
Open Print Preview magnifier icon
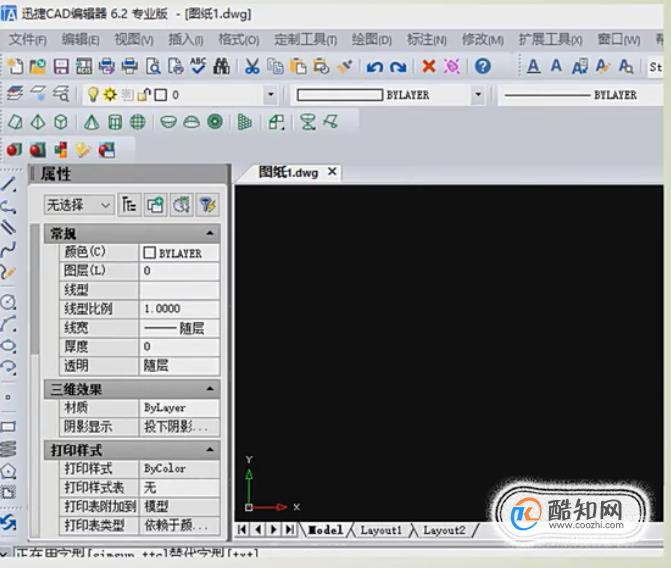153,66
